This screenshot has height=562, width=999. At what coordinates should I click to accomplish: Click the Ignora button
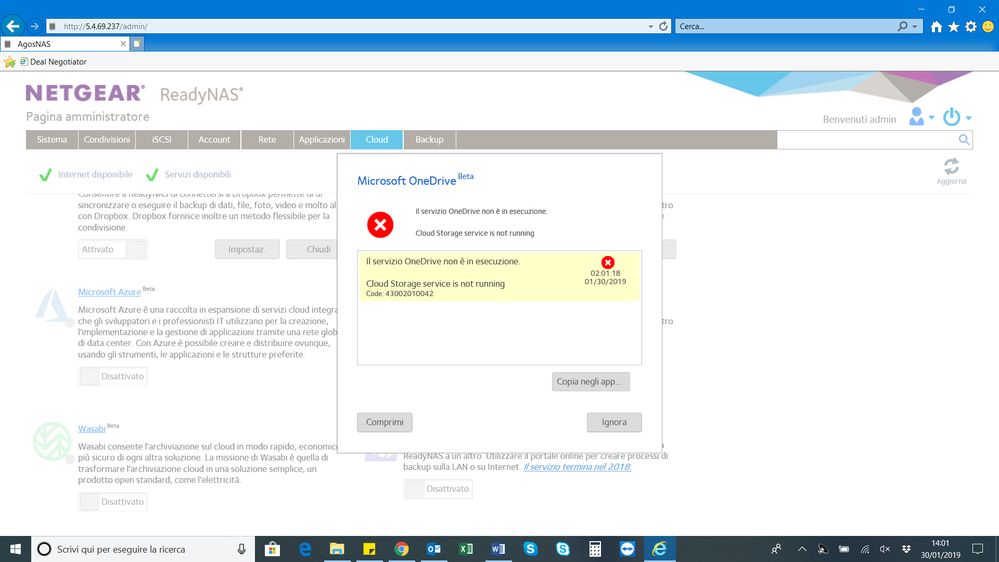(x=614, y=422)
